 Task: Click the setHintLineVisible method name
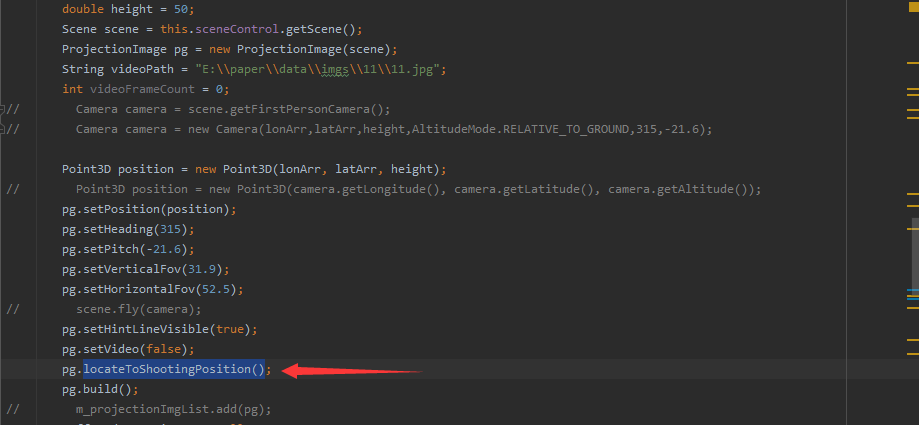click(146, 328)
